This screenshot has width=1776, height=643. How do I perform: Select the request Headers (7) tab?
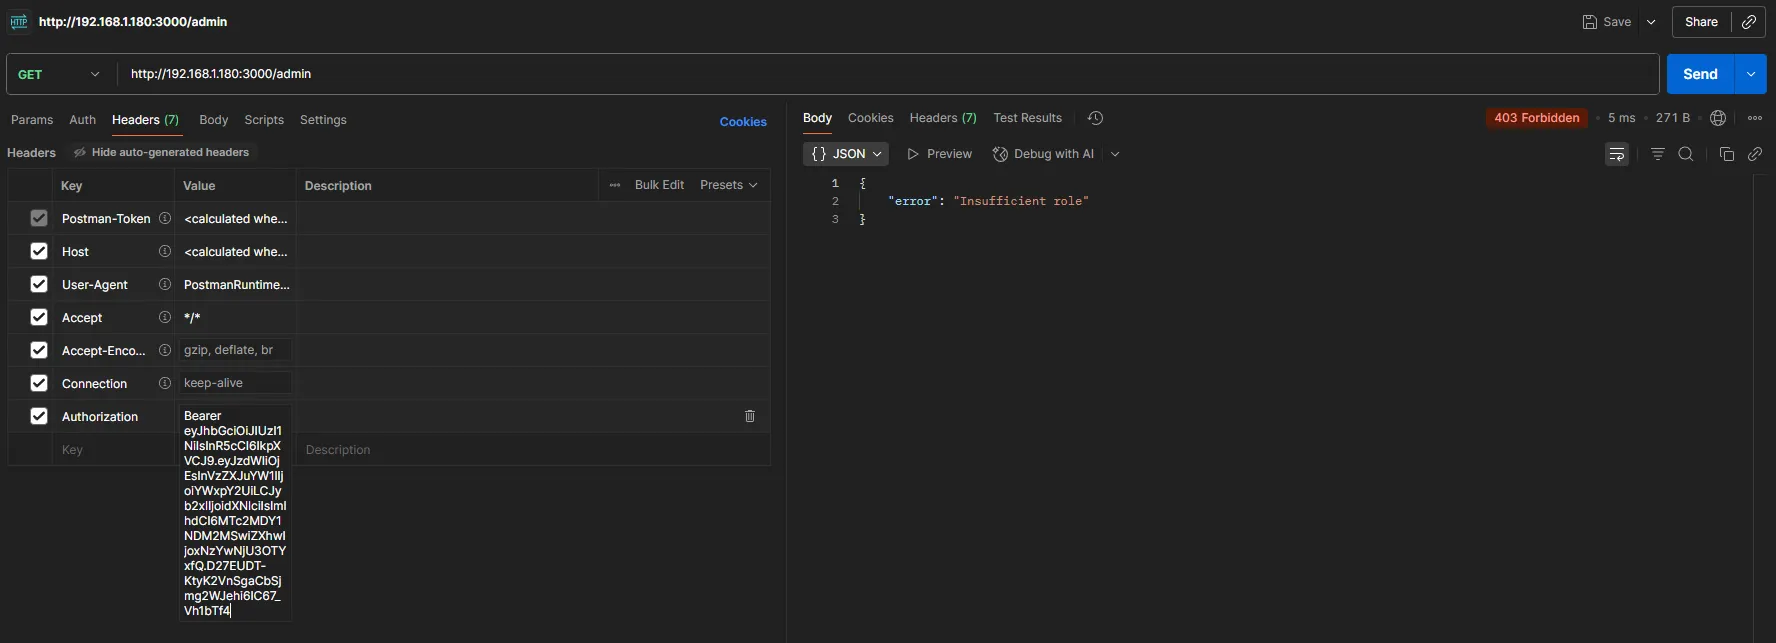[x=145, y=120]
